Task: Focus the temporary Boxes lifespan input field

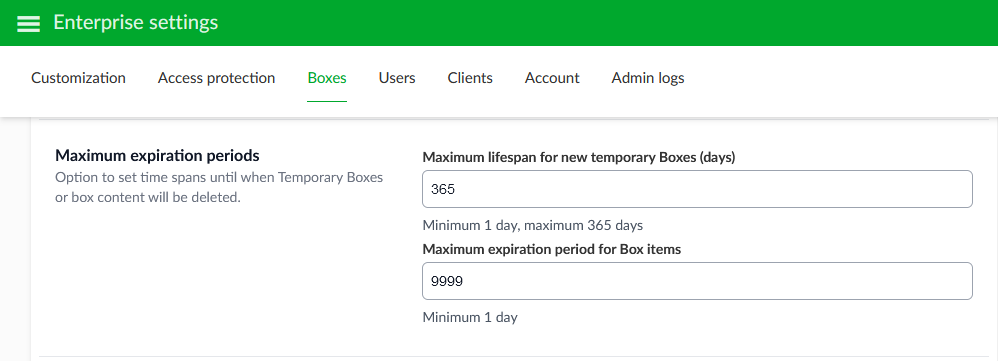Action: (698, 189)
